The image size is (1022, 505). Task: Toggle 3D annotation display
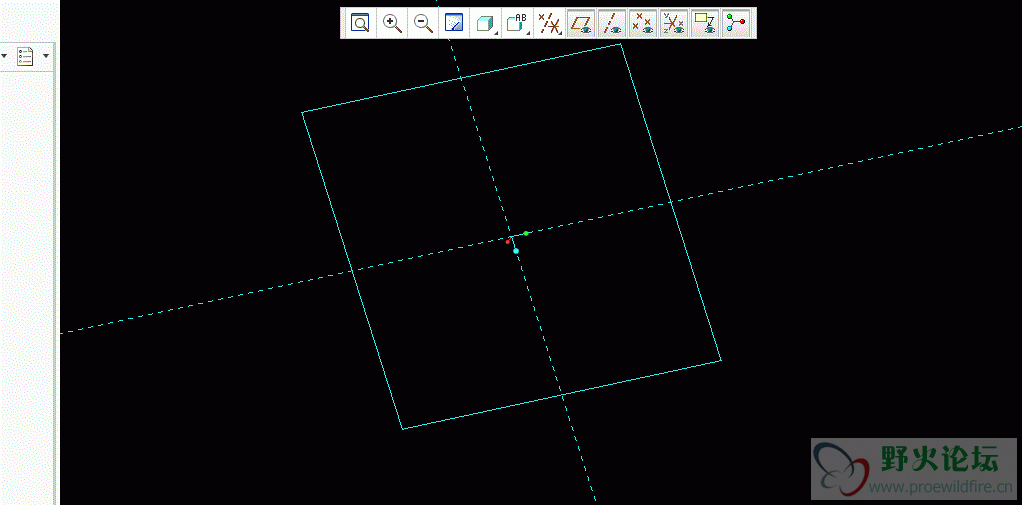(x=705, y=23)
